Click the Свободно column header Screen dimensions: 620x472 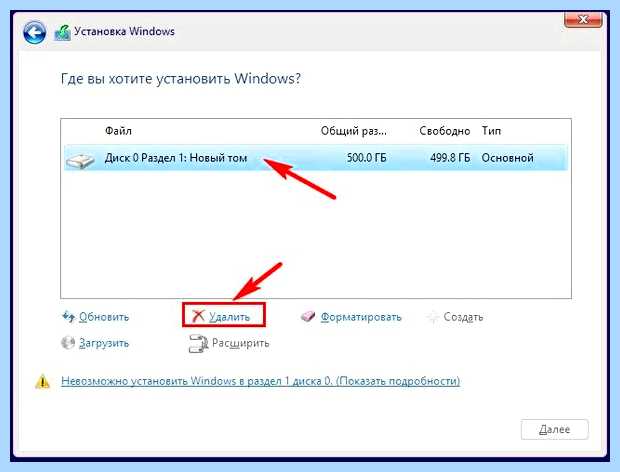(x=444, y=131)
